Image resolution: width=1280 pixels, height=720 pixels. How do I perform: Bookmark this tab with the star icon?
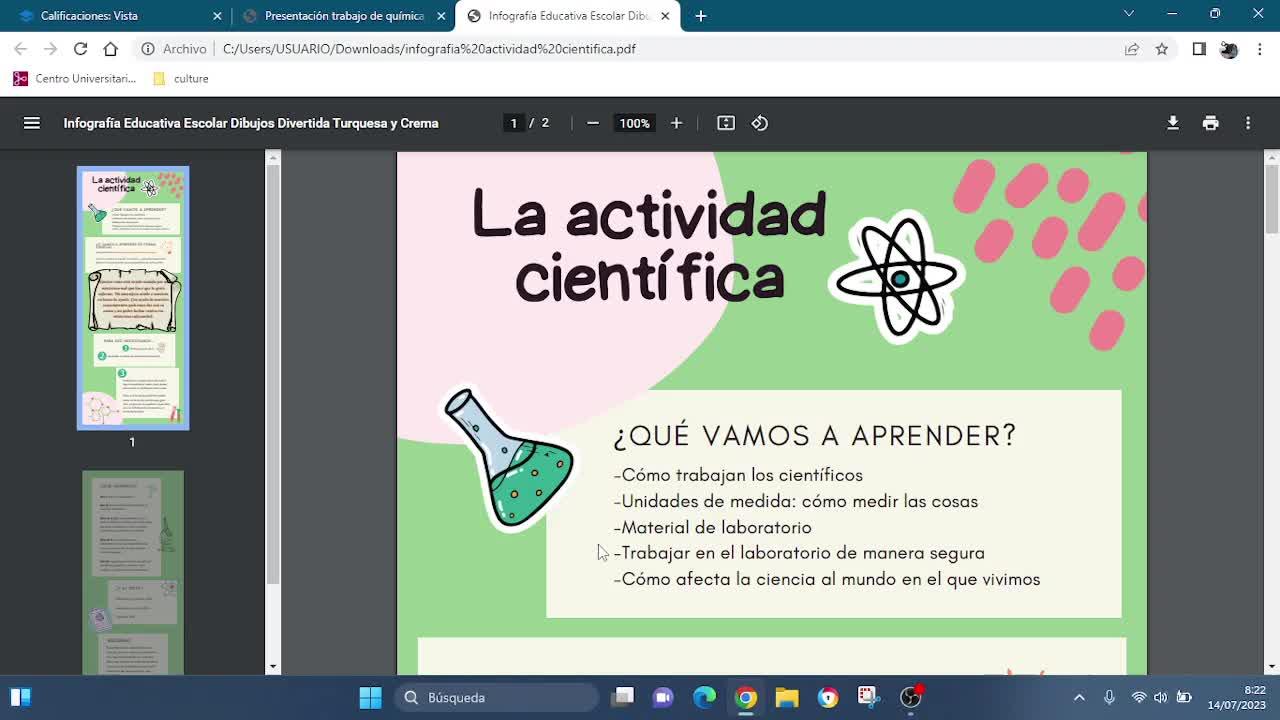pyautogui.click(x=1162, y=49)
